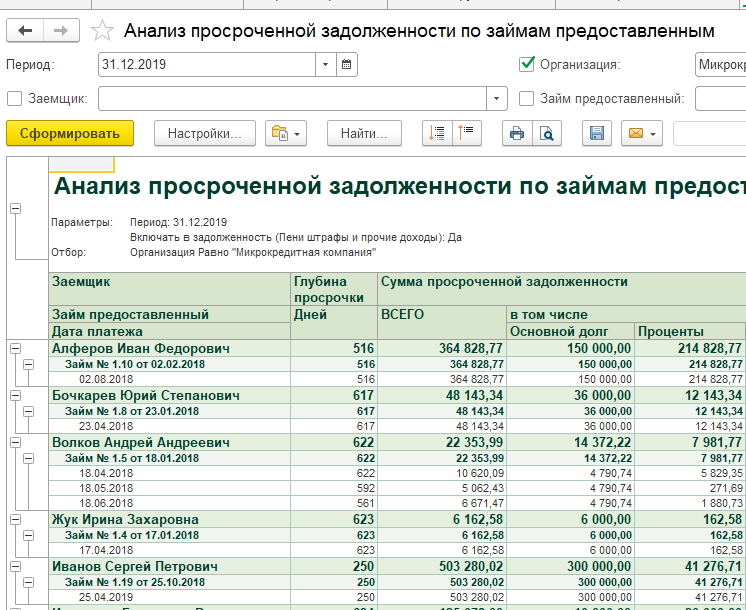Collapse Иванов Сергей Петрович group
746x610 pixels.
16,566
